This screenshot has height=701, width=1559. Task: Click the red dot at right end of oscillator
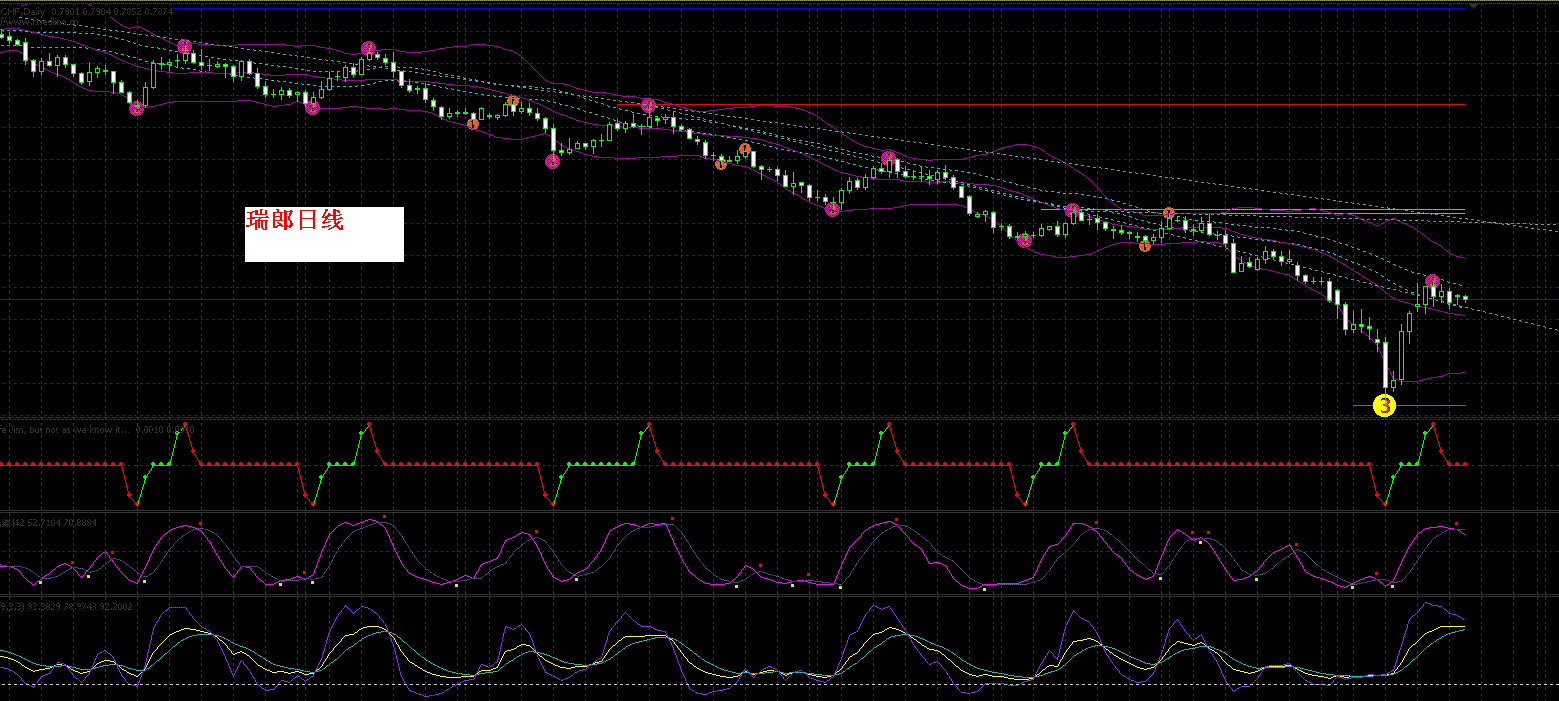(1457, 523)
